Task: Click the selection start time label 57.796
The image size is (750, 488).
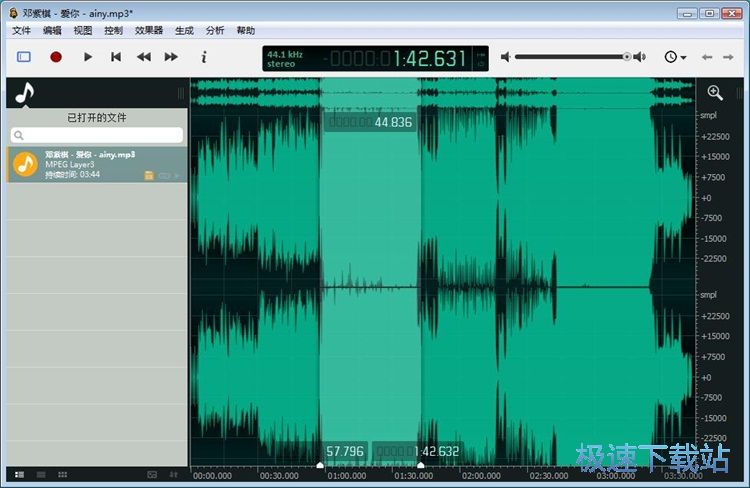Action: click(x=345, y=451)
